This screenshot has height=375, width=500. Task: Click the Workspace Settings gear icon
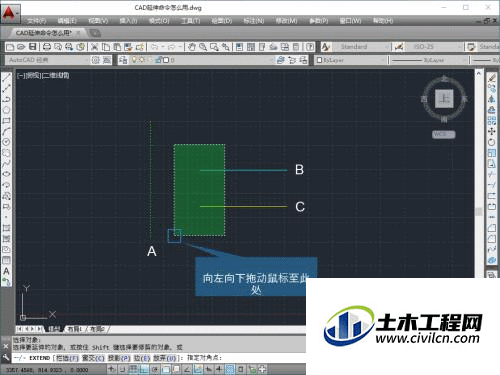click(x=96, y=60)
